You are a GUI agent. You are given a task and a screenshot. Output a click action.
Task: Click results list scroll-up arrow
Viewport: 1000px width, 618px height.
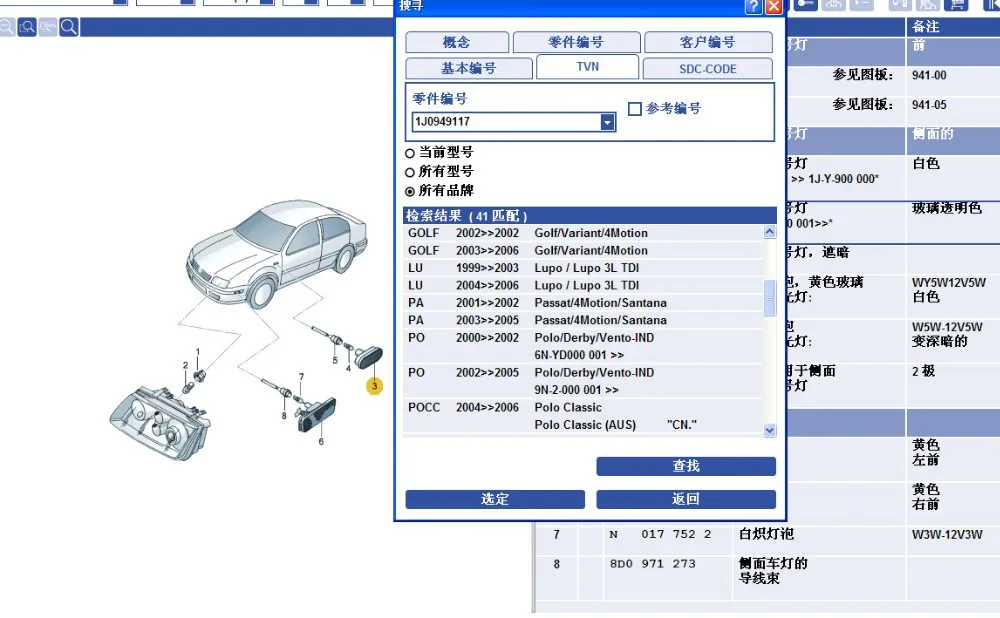point(770,232)
